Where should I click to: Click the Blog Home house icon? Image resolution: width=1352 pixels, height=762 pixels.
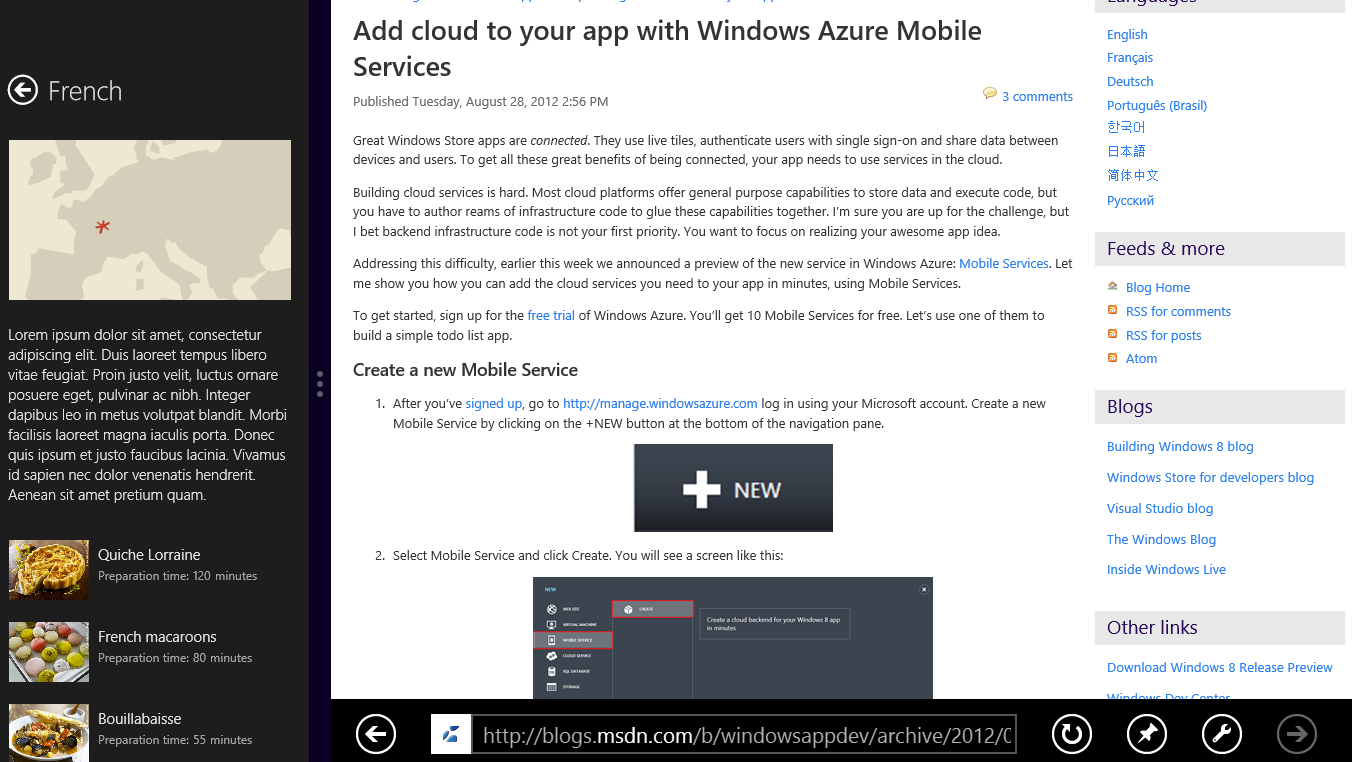click(x=1113, y=286)
